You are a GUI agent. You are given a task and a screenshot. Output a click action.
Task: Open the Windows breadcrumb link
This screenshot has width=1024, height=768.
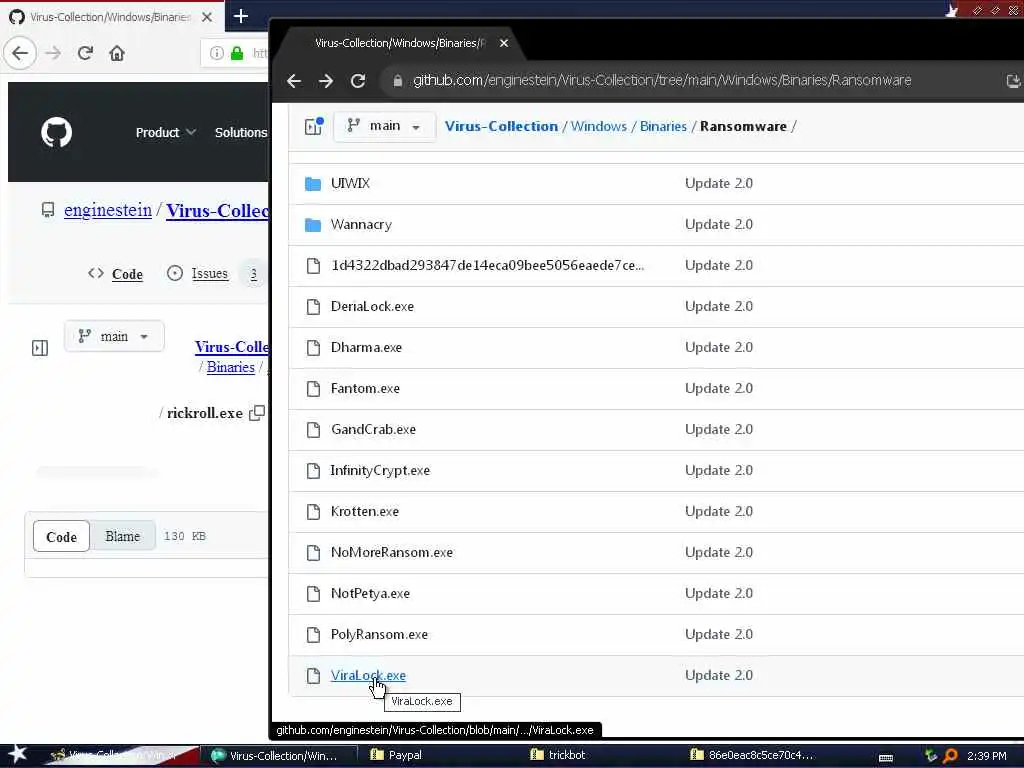598,126
